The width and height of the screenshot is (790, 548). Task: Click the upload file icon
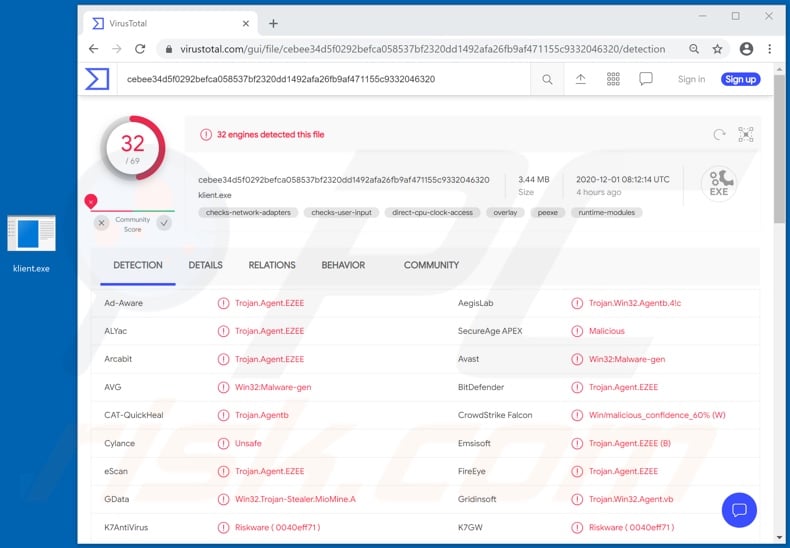pos(580,79)
